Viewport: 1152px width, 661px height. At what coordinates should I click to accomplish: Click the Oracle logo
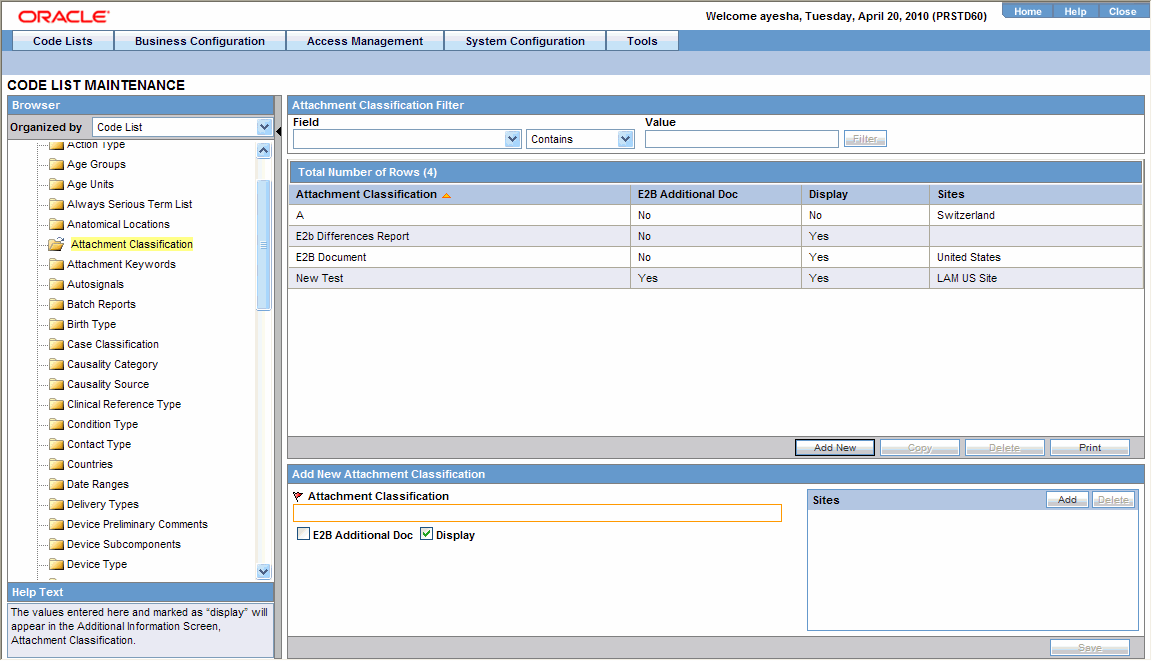[x=64, y=16]
